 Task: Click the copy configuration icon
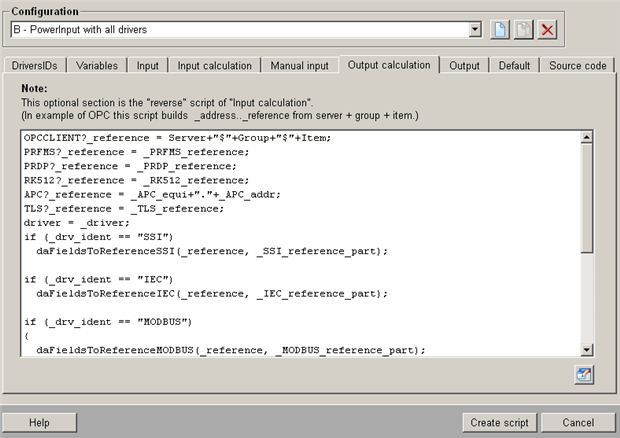(x=525, y=30)
